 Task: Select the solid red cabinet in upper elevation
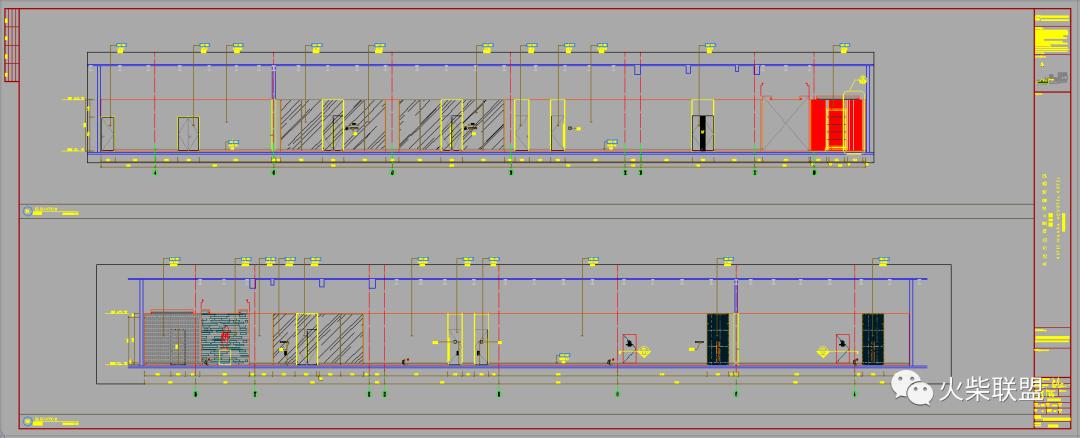click(x=837, y=125)
